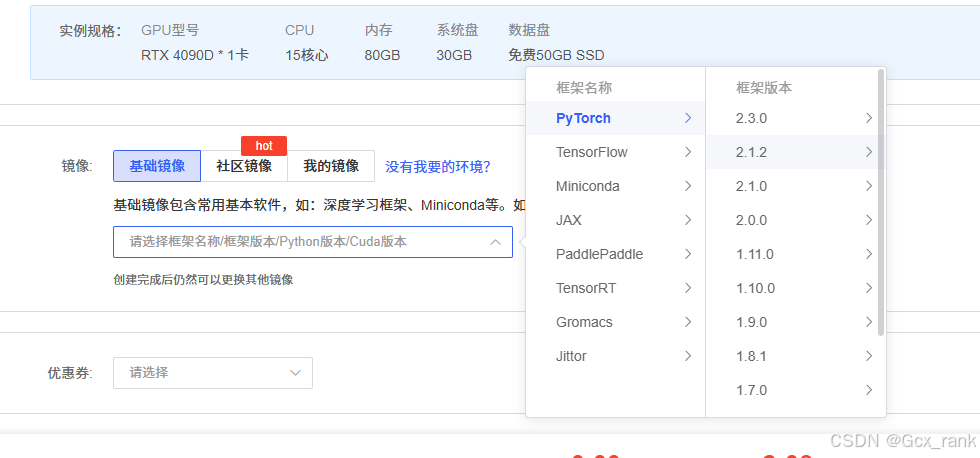Select Jittor in the framework list
This screenshot has height=458, width=980.
click(x=616, y=356)
